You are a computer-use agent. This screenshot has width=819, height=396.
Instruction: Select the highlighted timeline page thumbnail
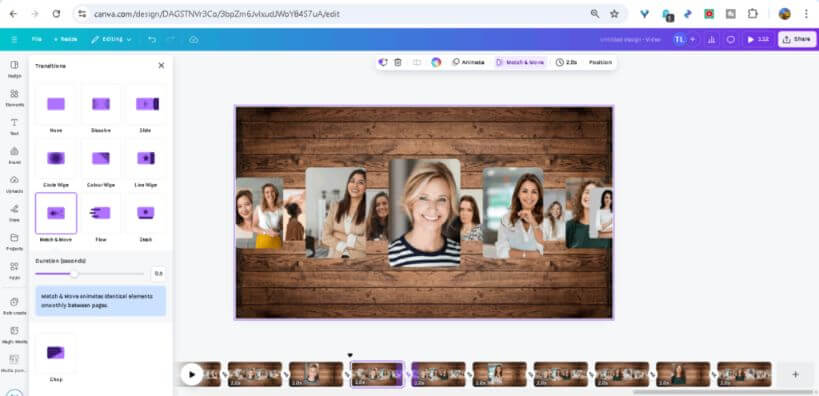click(x=377, y=374)
